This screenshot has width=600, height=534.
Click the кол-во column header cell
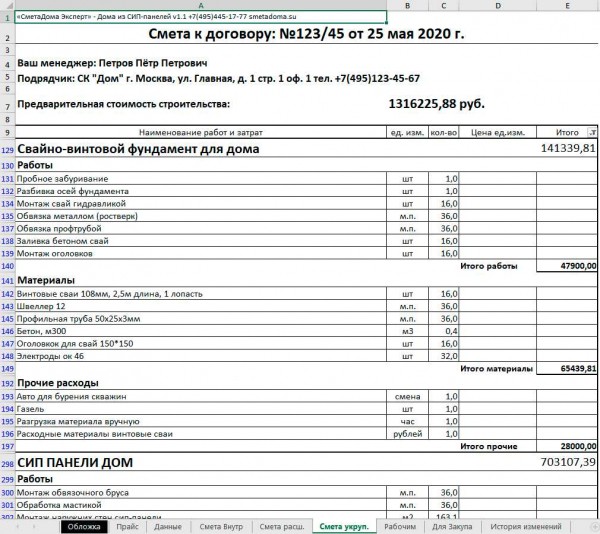pos(443,132)
